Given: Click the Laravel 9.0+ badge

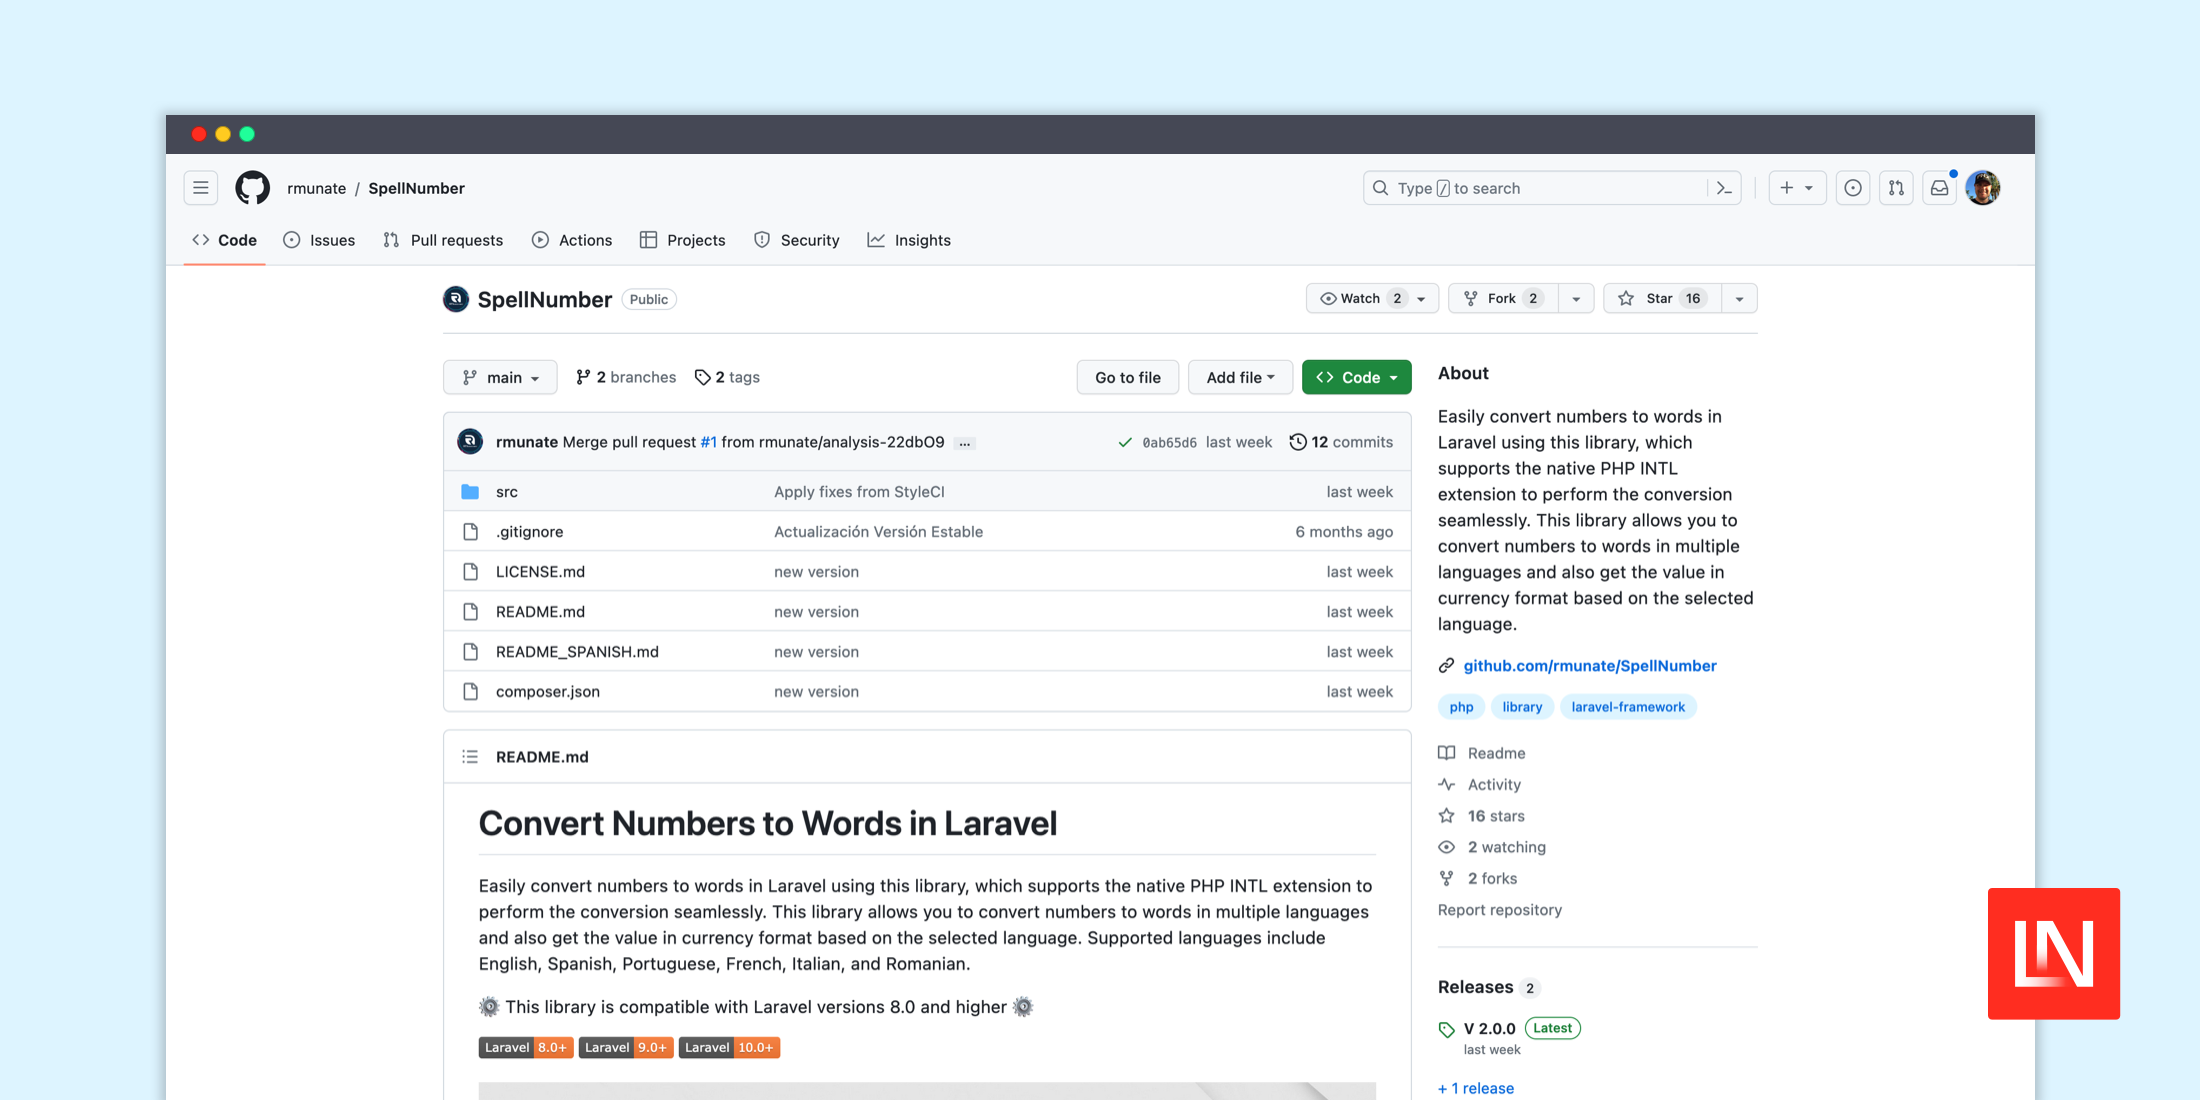Looking at the screenshot, I should 626,1047.
